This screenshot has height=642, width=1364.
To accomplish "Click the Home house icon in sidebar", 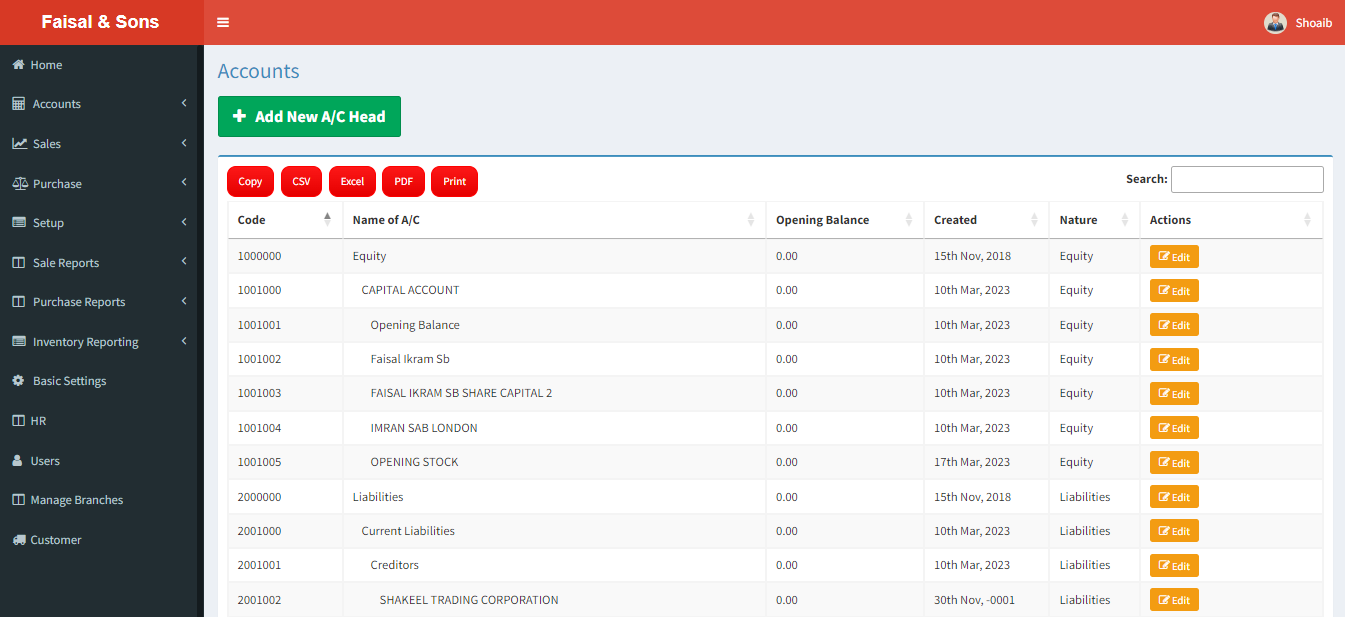I will (18, 65).
